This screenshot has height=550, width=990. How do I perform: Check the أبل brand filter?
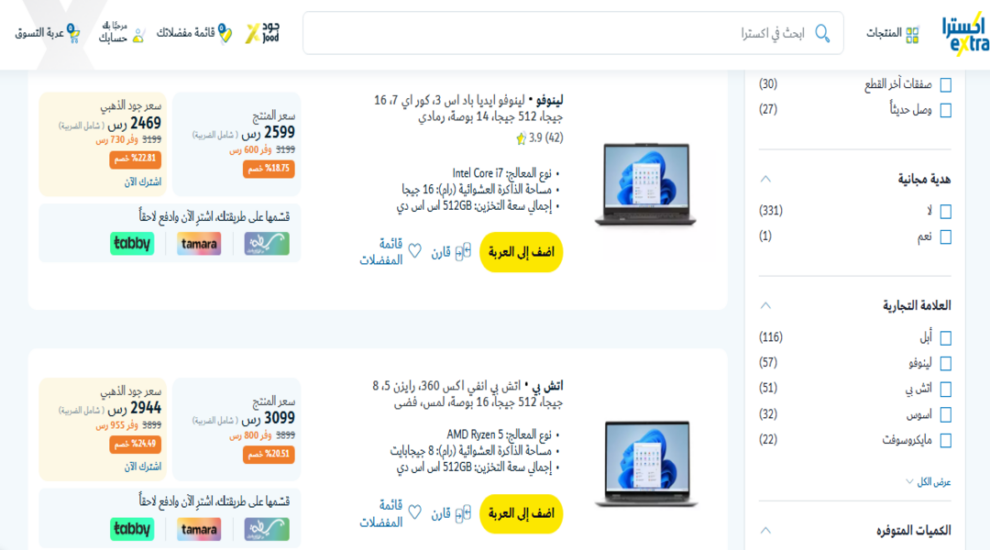point(945,338)
